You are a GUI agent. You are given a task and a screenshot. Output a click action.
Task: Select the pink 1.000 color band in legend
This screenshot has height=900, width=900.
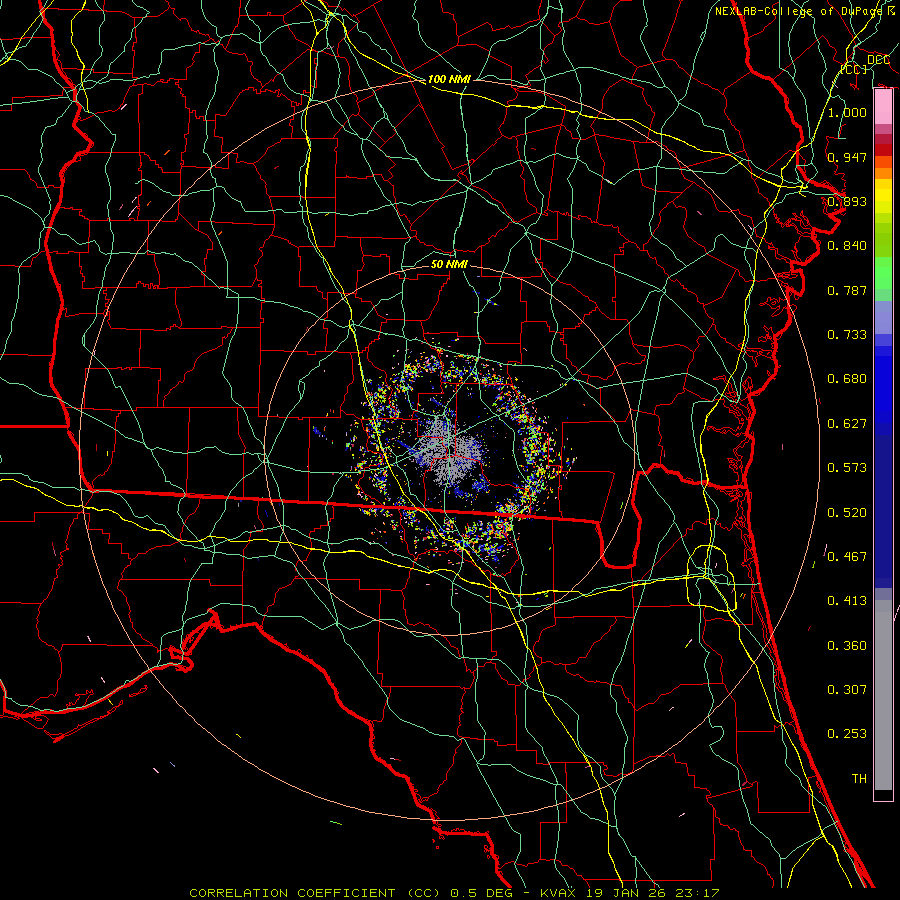click(883, 105)
